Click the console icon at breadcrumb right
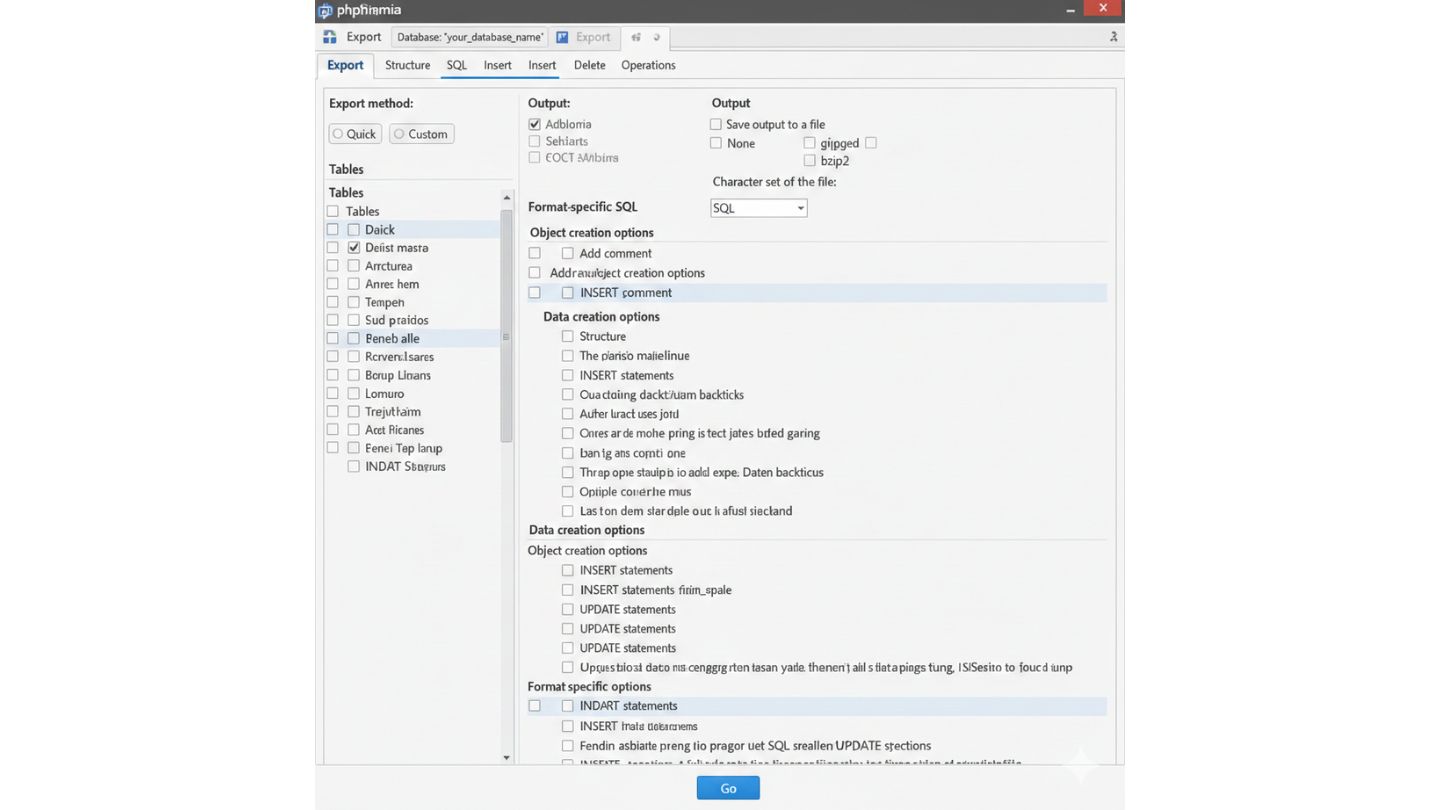The width and height of the screenshot is (1440, 810). [1112, 36]
